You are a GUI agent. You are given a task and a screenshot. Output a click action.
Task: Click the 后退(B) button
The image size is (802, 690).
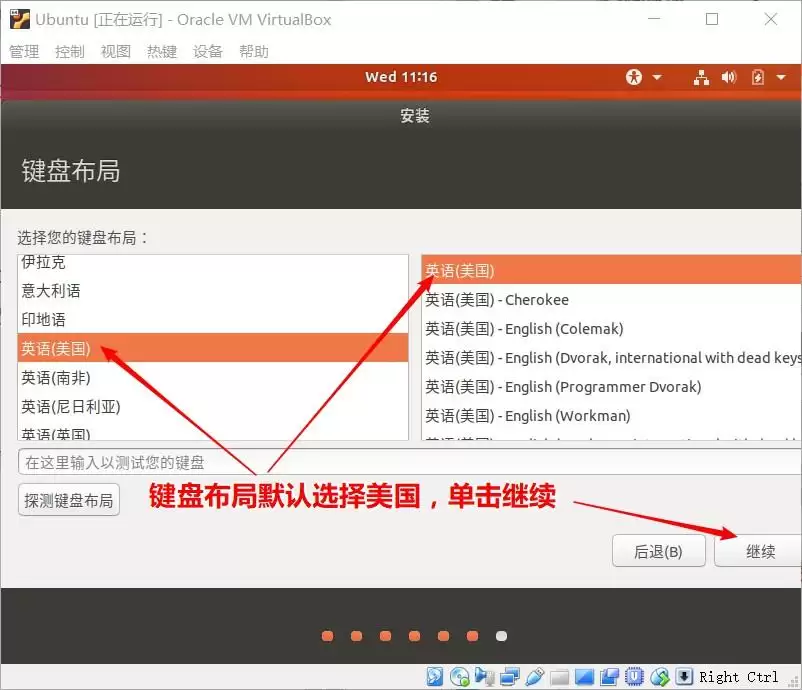(658, 550)
